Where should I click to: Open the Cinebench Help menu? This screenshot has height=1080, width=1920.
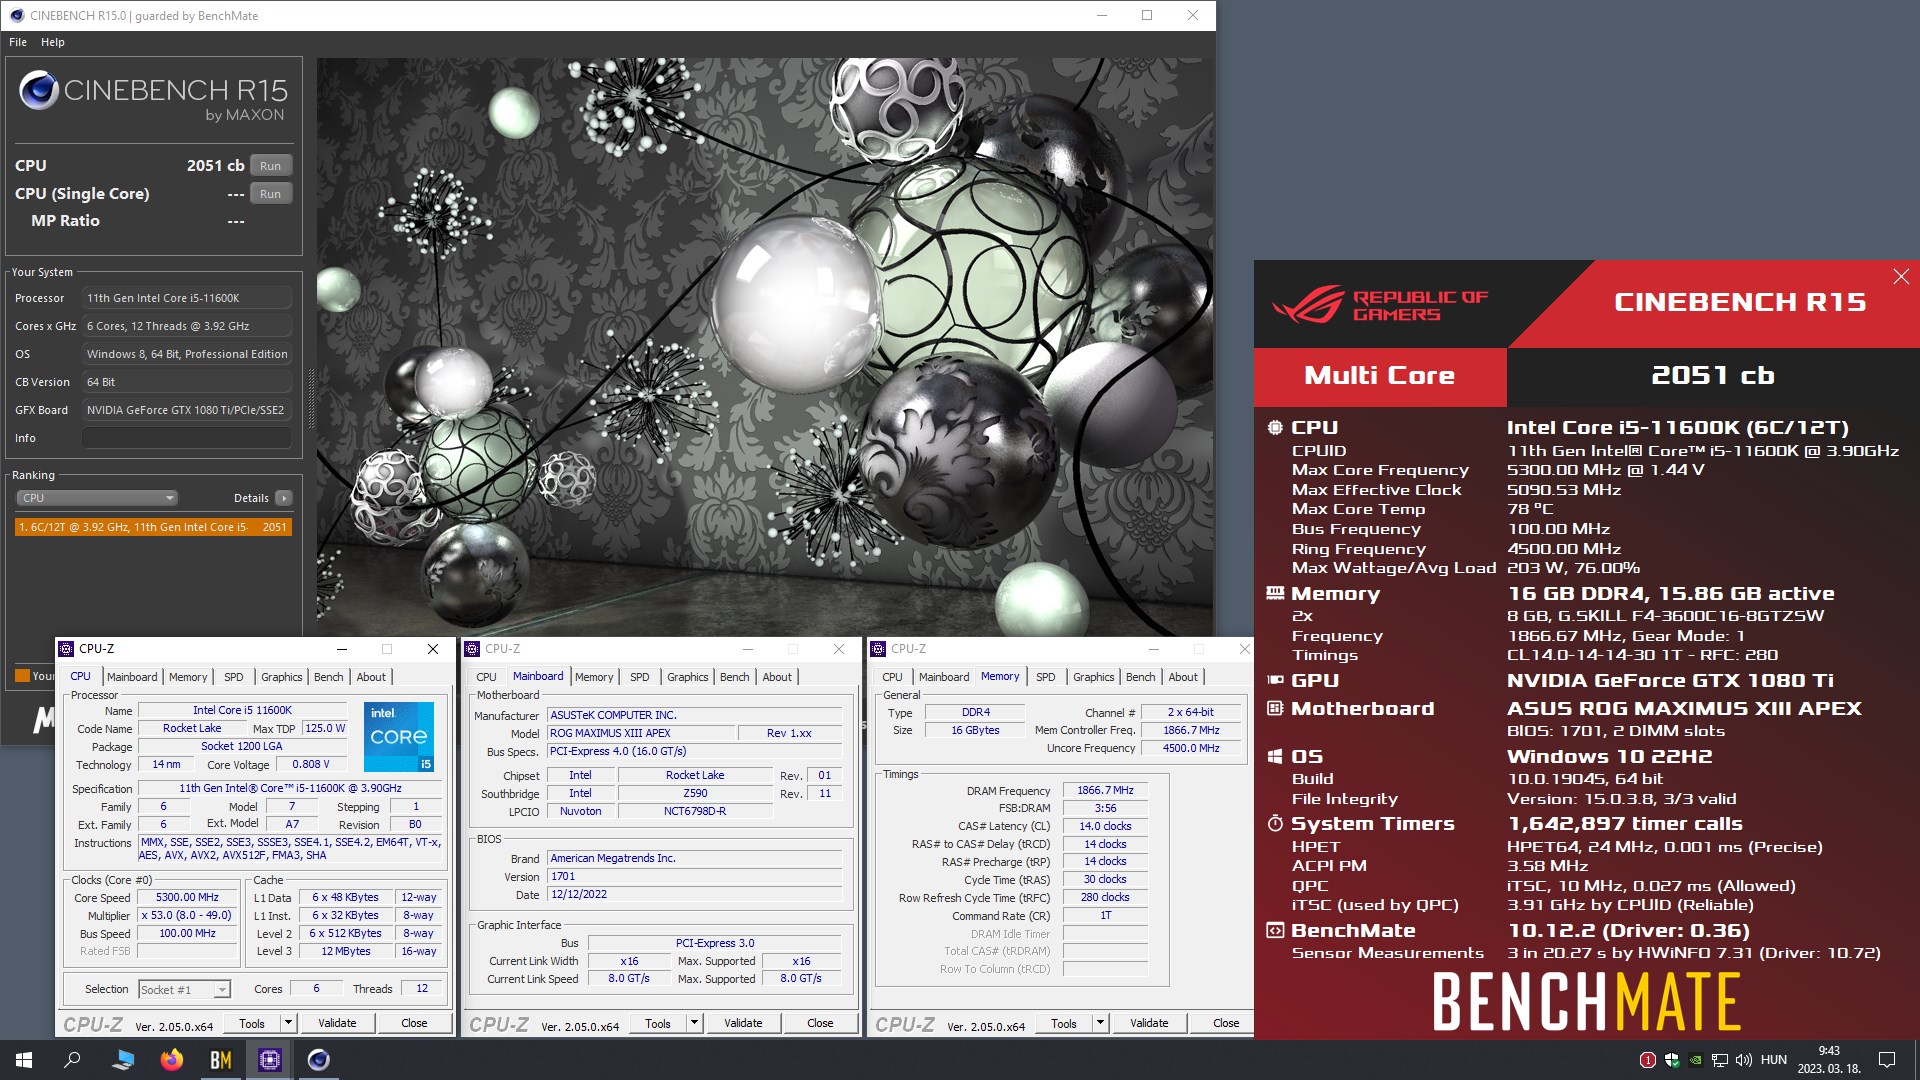[53, 42]
